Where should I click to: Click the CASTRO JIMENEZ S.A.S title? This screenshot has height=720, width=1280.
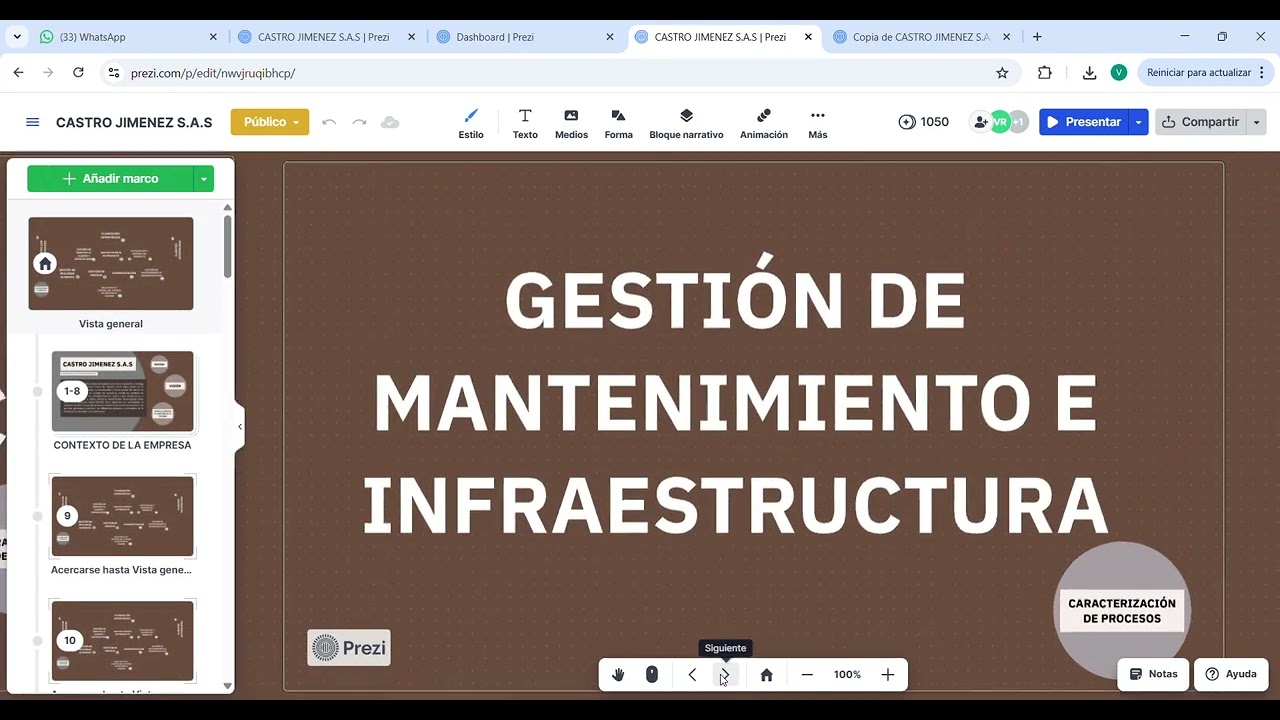[x=134, y=122]
